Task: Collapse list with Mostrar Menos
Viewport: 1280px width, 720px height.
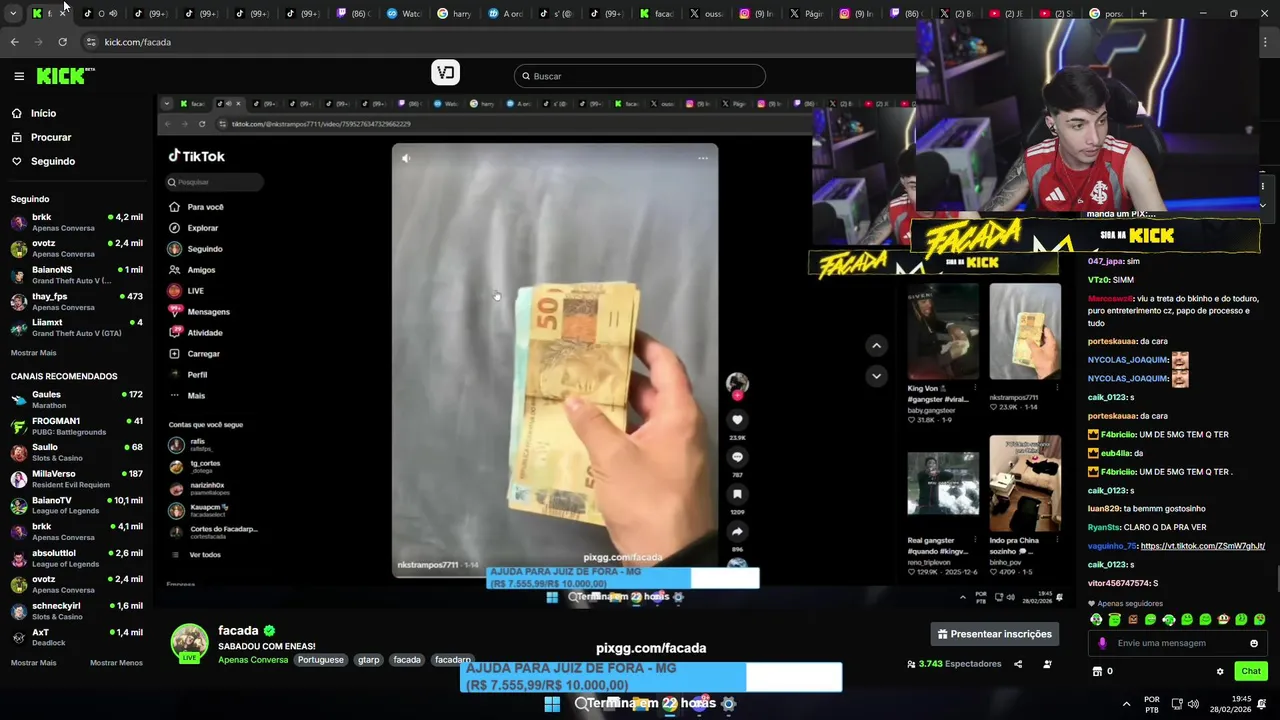Action: [x=116, y=663]
